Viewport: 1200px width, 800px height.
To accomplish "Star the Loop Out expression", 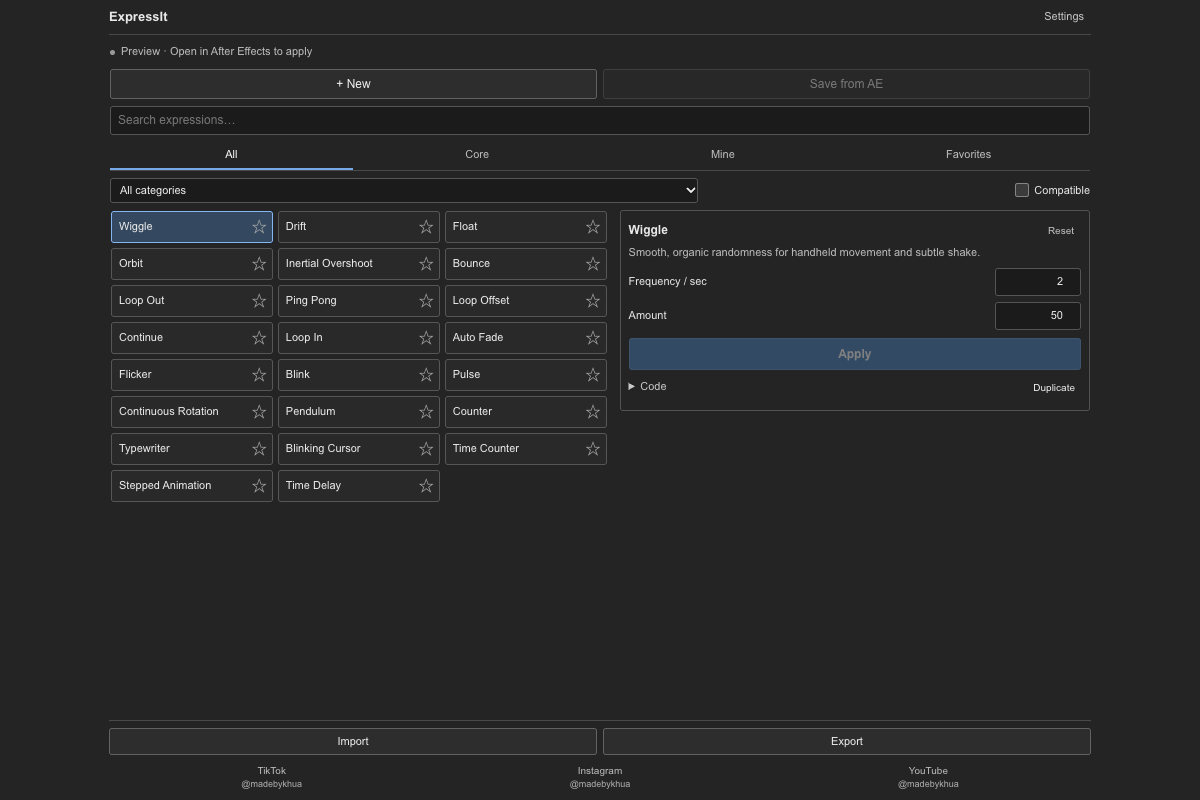I will tap(259, 301).
